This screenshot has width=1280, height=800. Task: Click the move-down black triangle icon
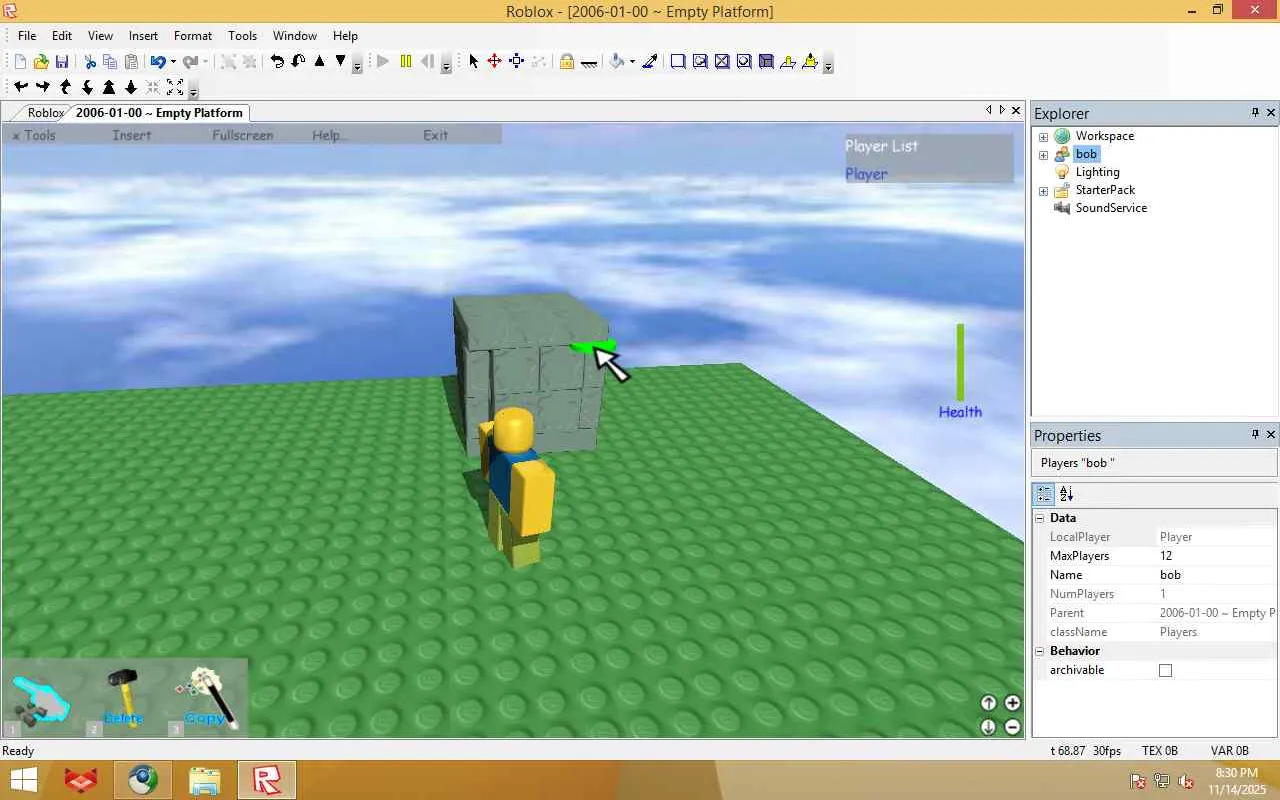click(x=341, y=62)
